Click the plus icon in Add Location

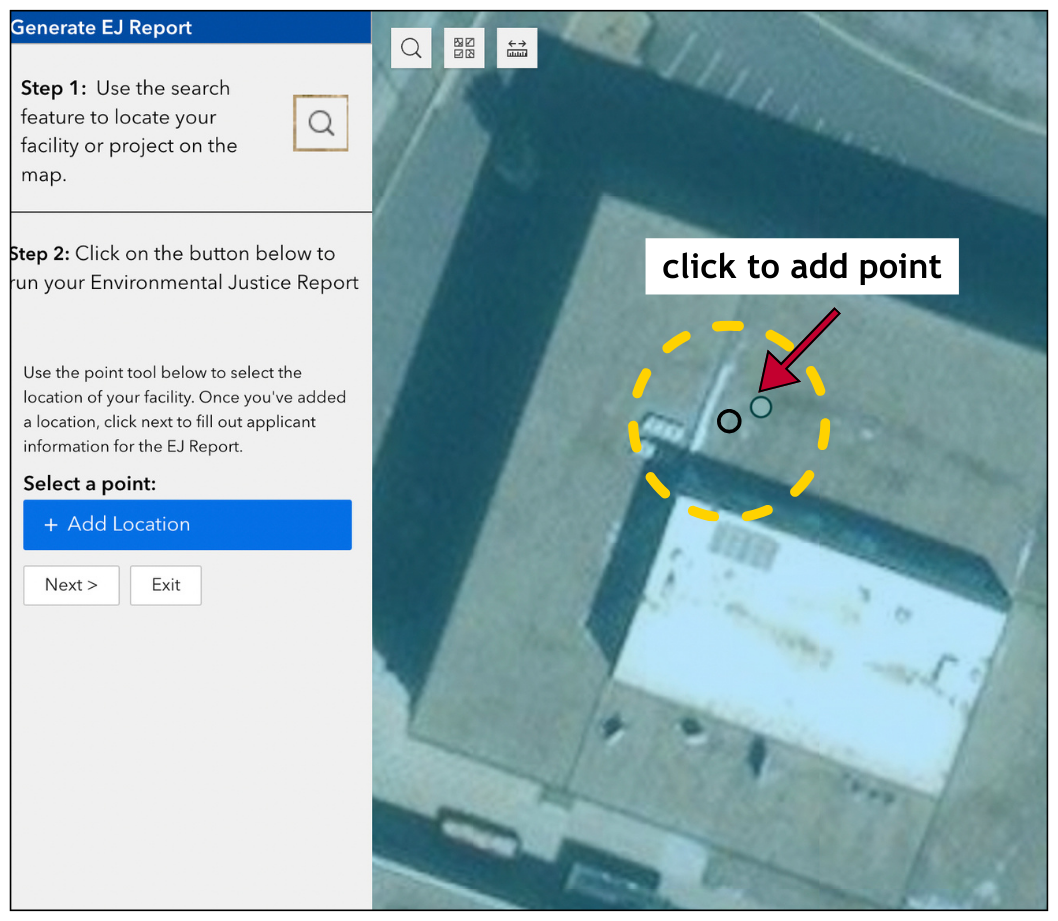coord(51,525)
